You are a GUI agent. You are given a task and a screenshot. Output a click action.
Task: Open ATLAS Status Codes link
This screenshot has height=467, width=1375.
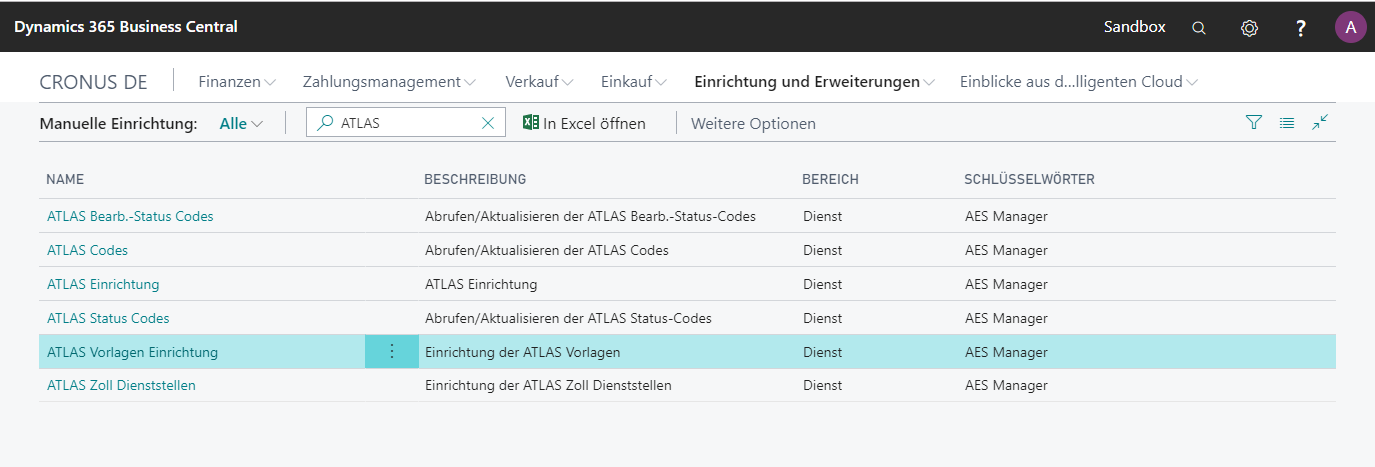[x=108, y=318]
